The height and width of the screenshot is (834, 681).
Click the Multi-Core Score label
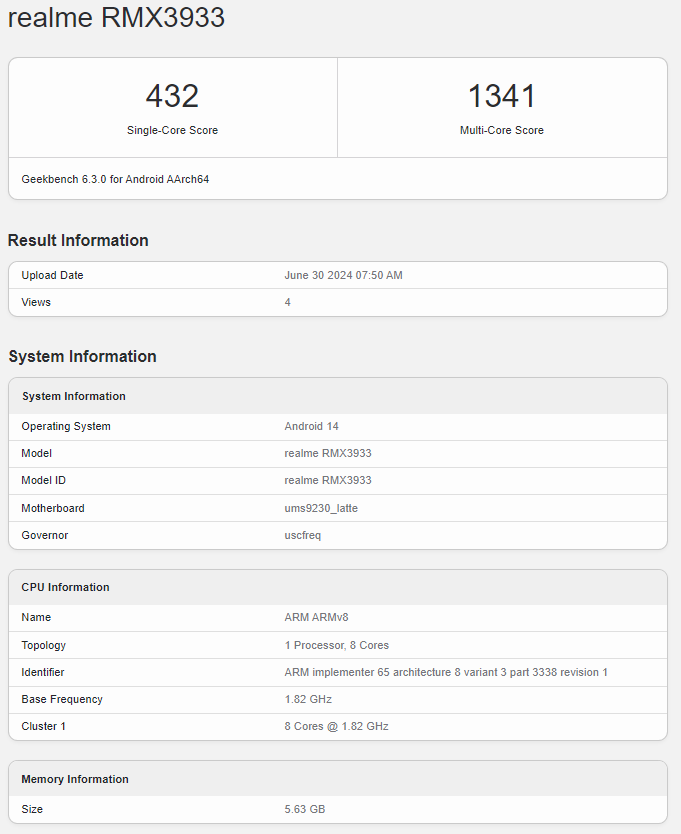coord(502,130)
